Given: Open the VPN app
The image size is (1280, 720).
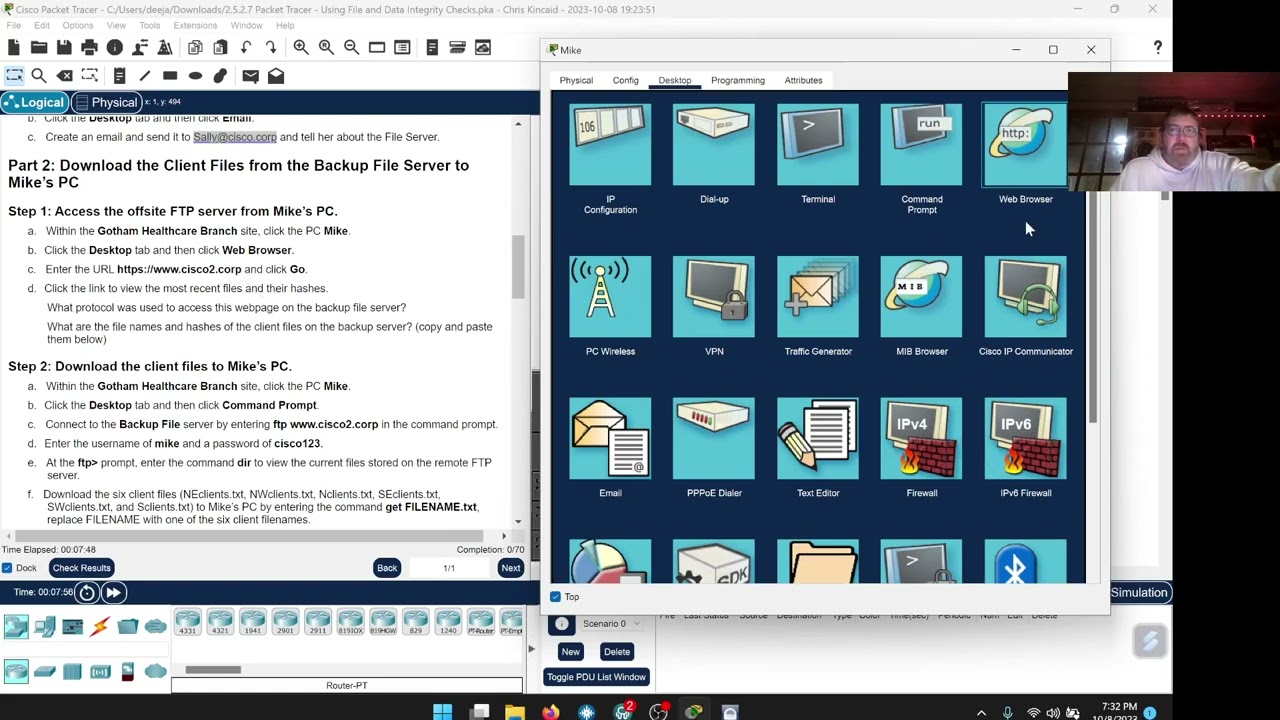Looking at the screenshot, I should (x=714, y=297).
